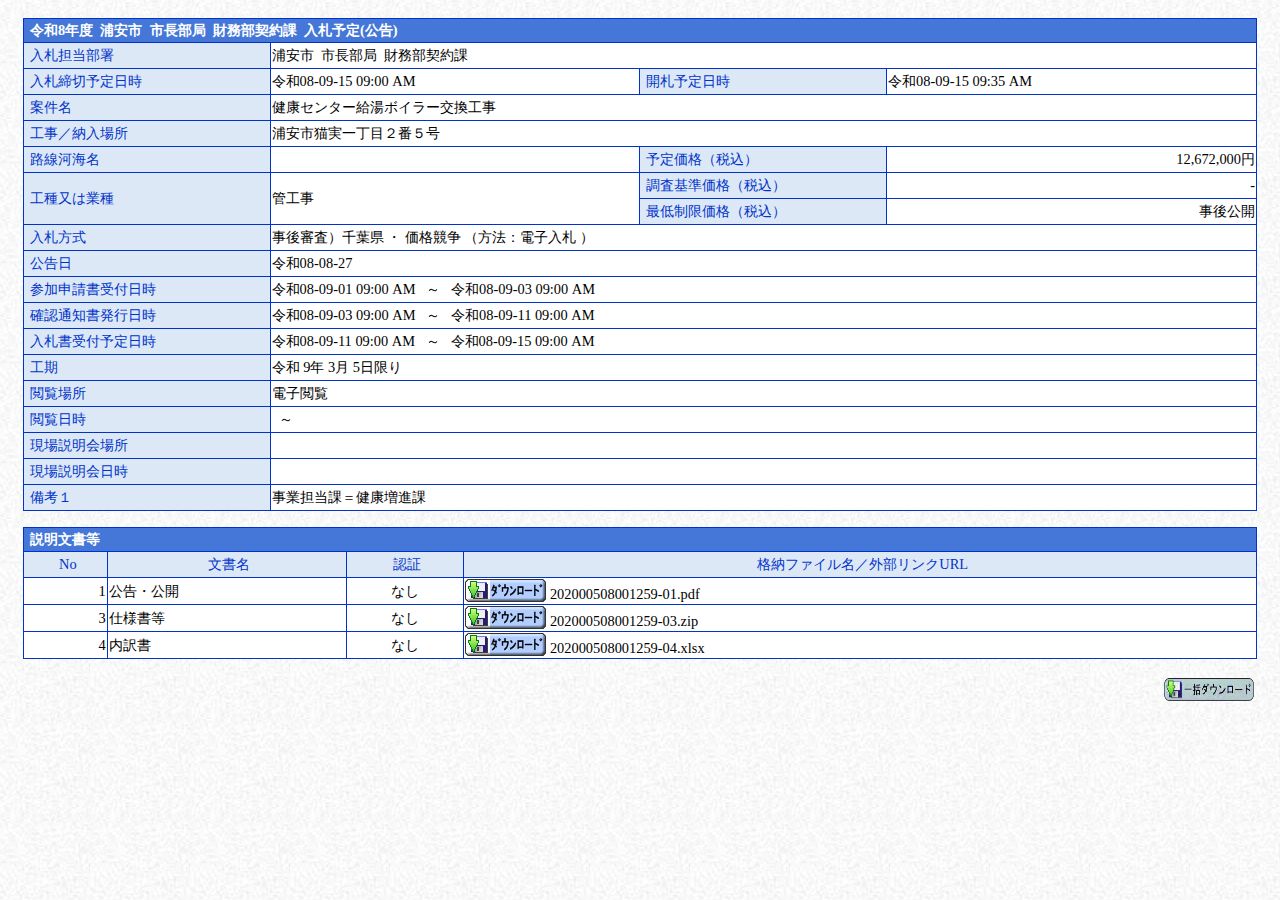
Task: Click the No column header
Action: tap(67, 564)
